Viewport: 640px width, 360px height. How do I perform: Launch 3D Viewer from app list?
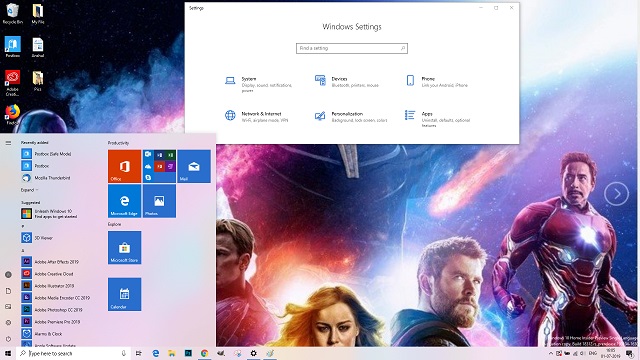pos(37,238)
